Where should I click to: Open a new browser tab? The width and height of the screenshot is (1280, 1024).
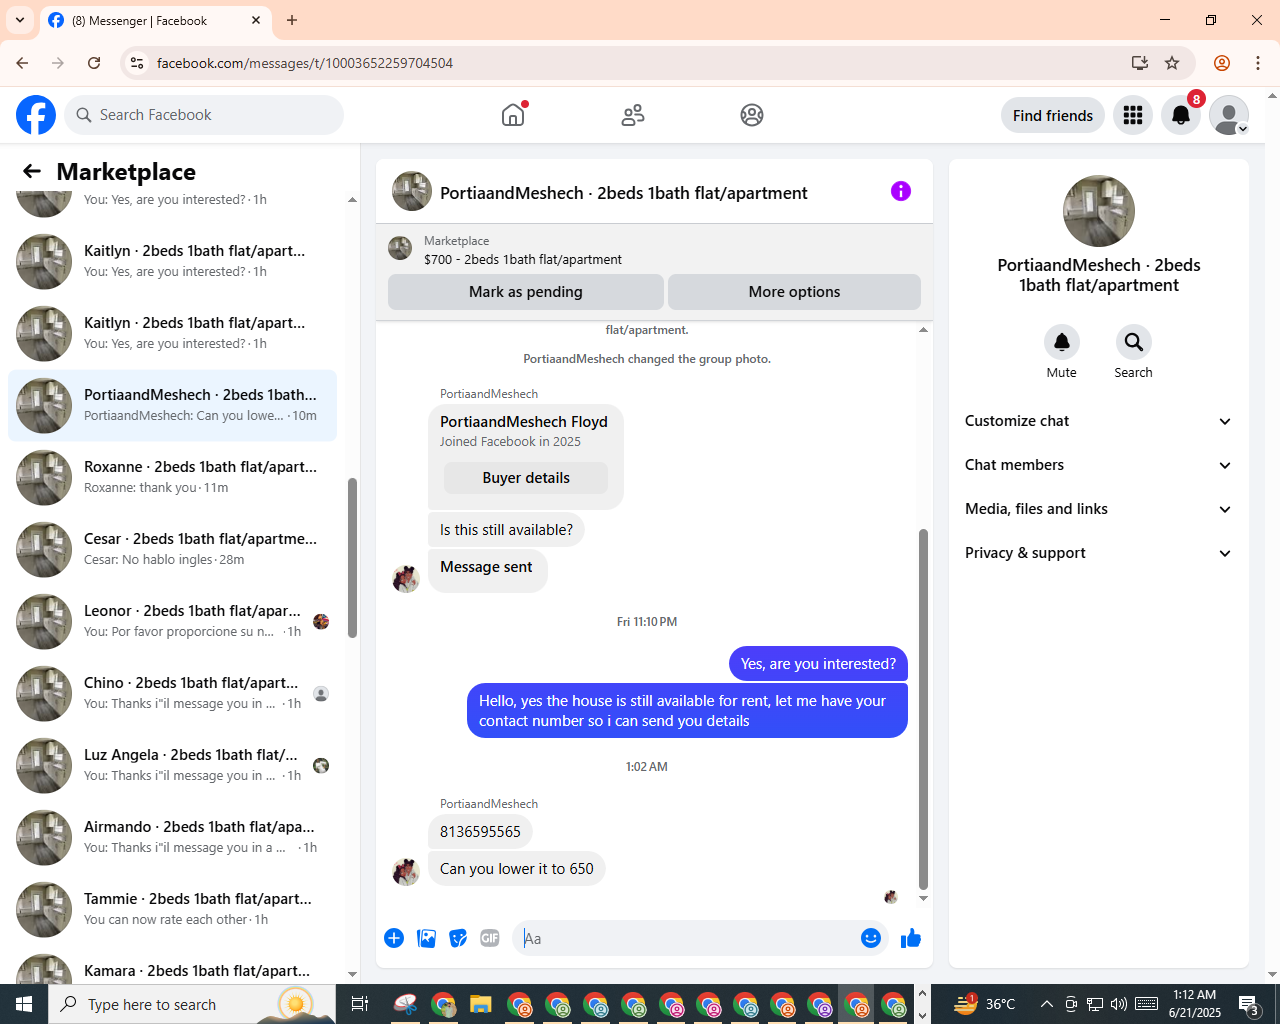pyautogui.click(x=292, y=20)
